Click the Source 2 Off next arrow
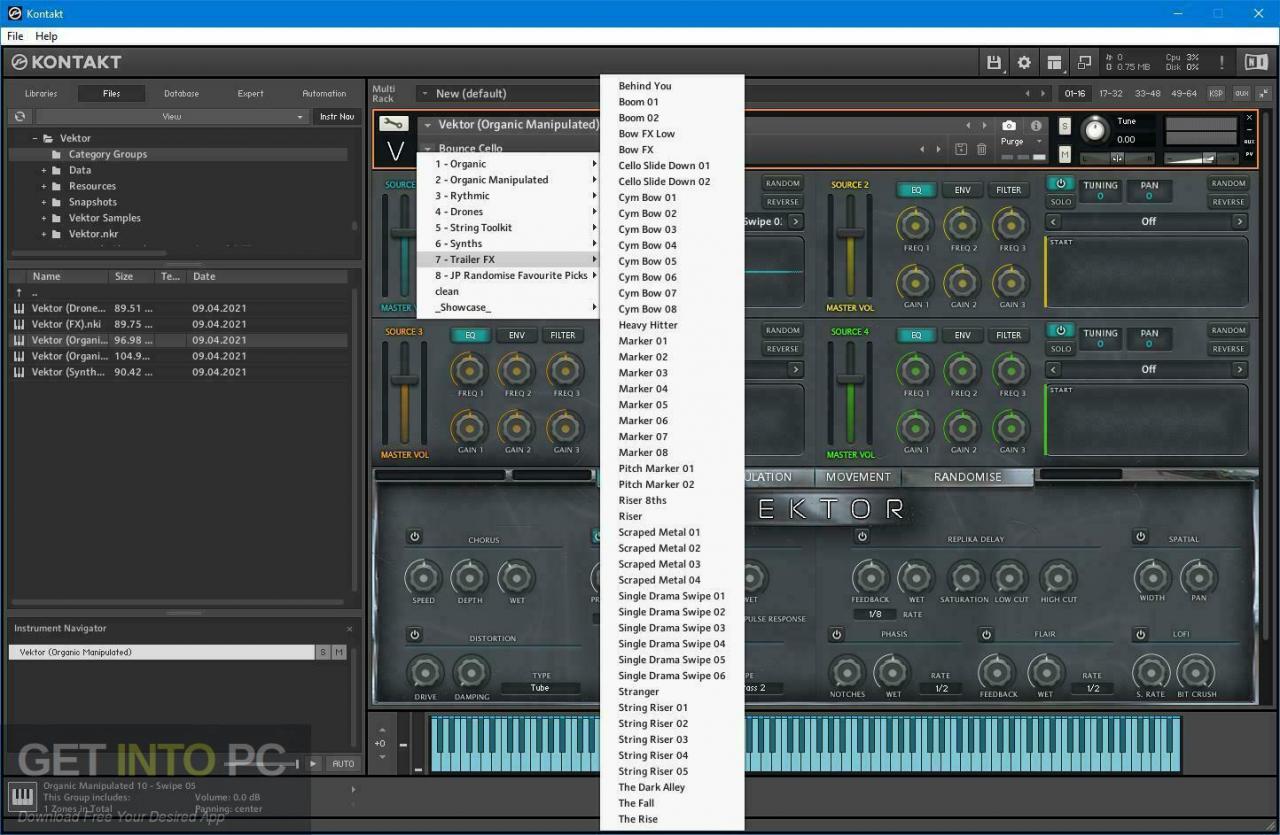 coord(1239,222)
